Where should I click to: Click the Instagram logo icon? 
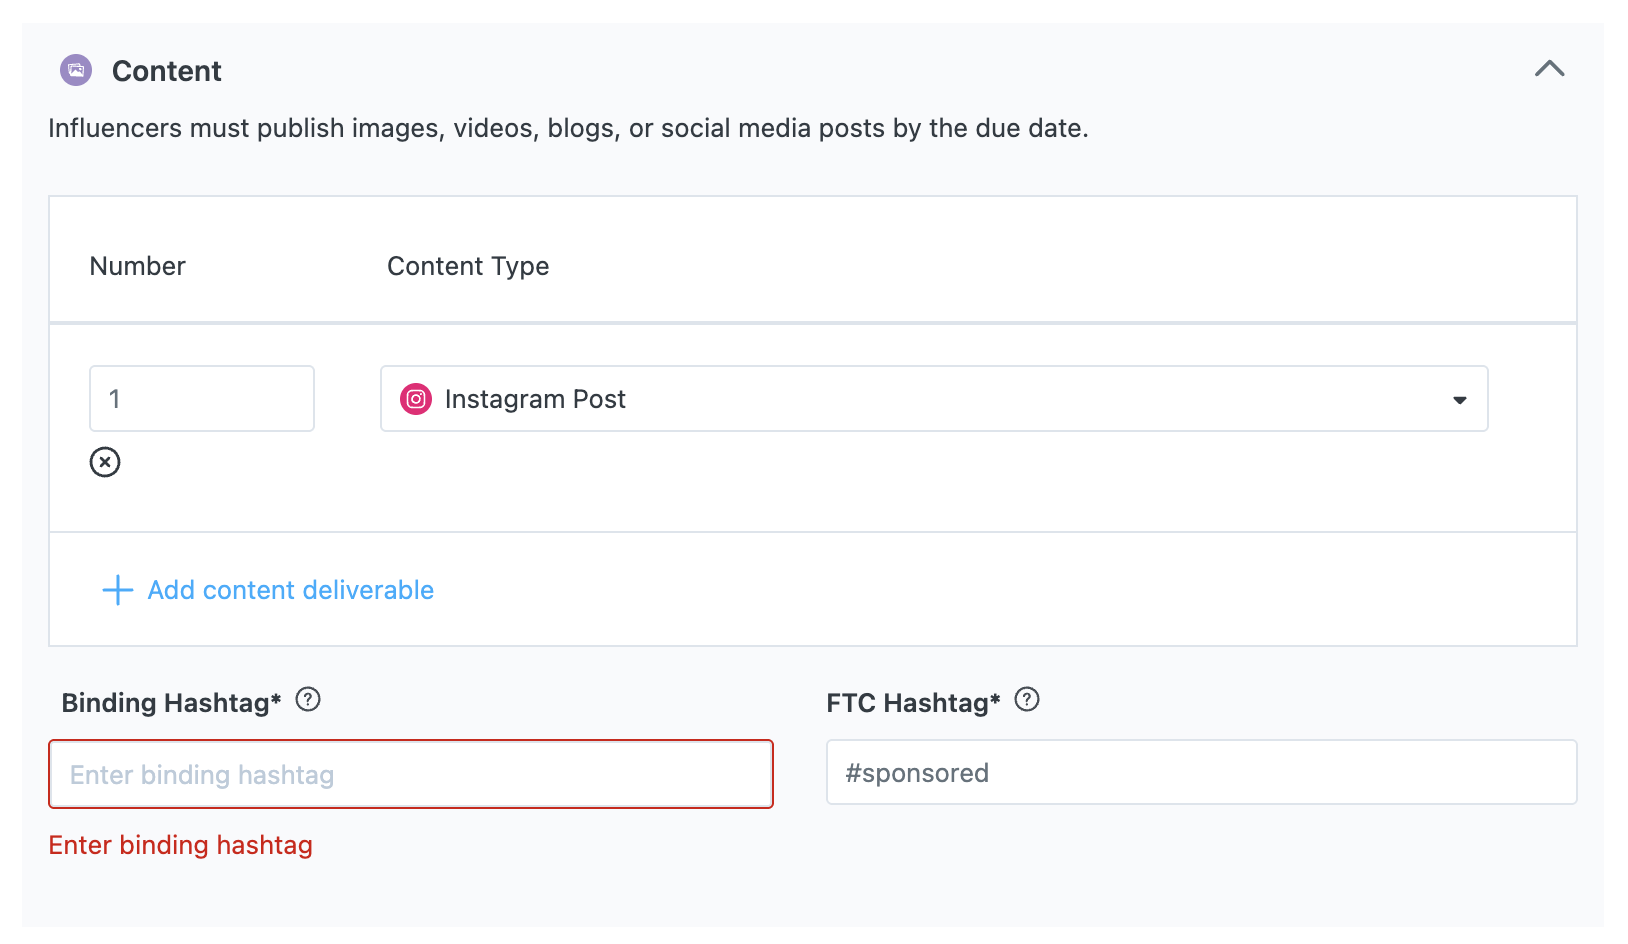416,399
